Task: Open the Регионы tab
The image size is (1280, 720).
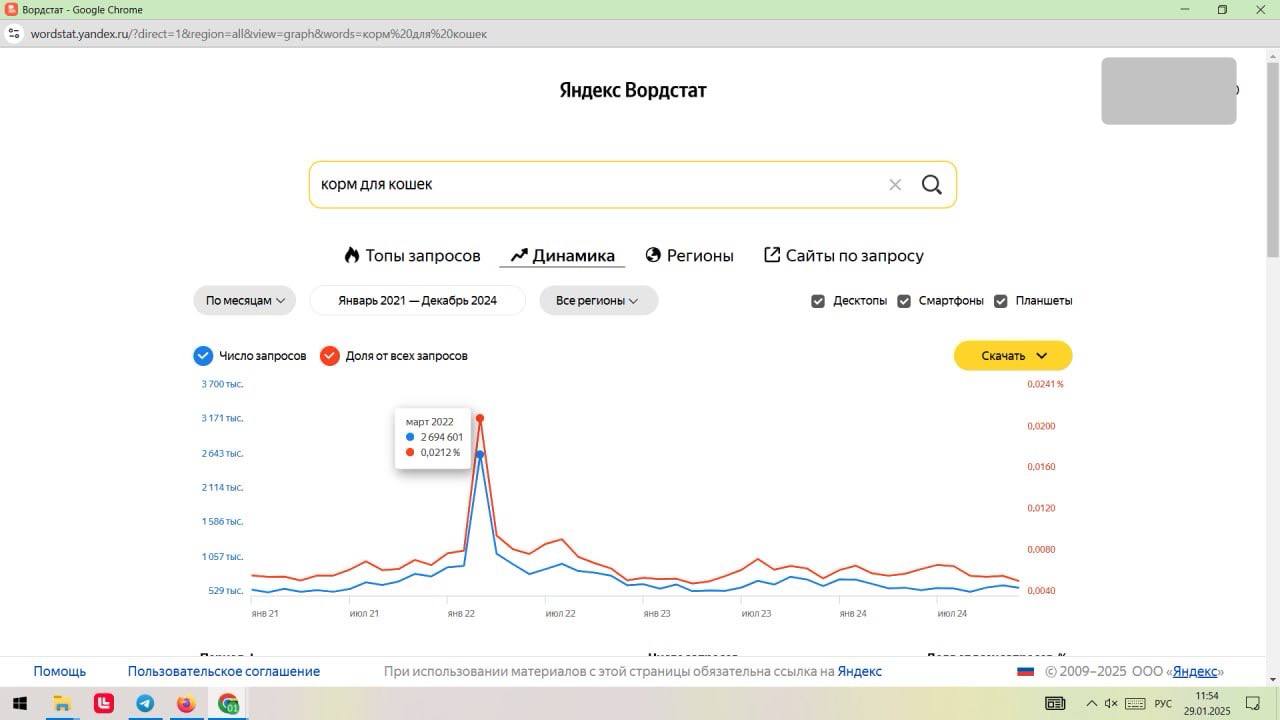Action: coord(690,256)
